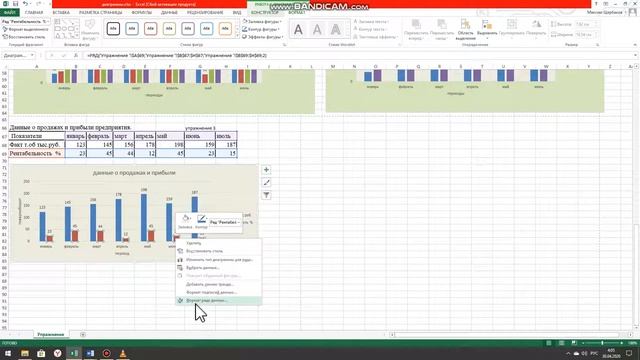Expand the shape styles gallery
This screenshot has width=640, height=360.
coord(237,36)
